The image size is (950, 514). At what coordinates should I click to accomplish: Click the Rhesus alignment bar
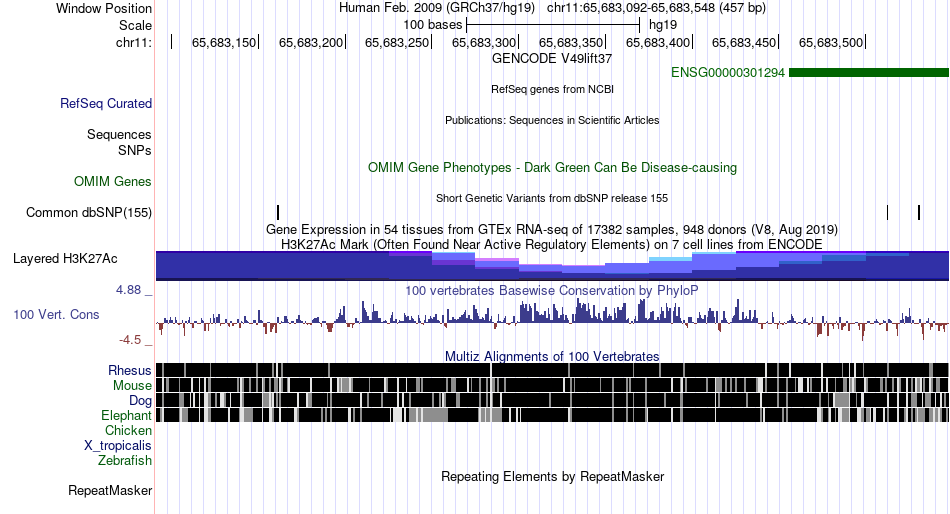click(552, 370)
